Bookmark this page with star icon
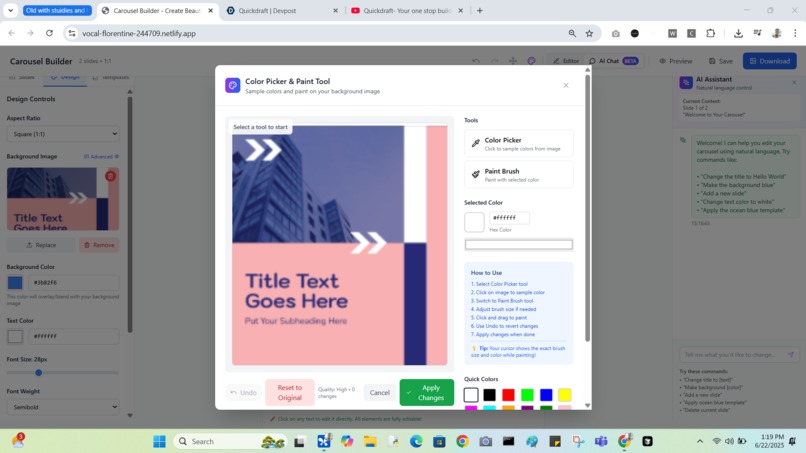806x453 pixels. 589,33
